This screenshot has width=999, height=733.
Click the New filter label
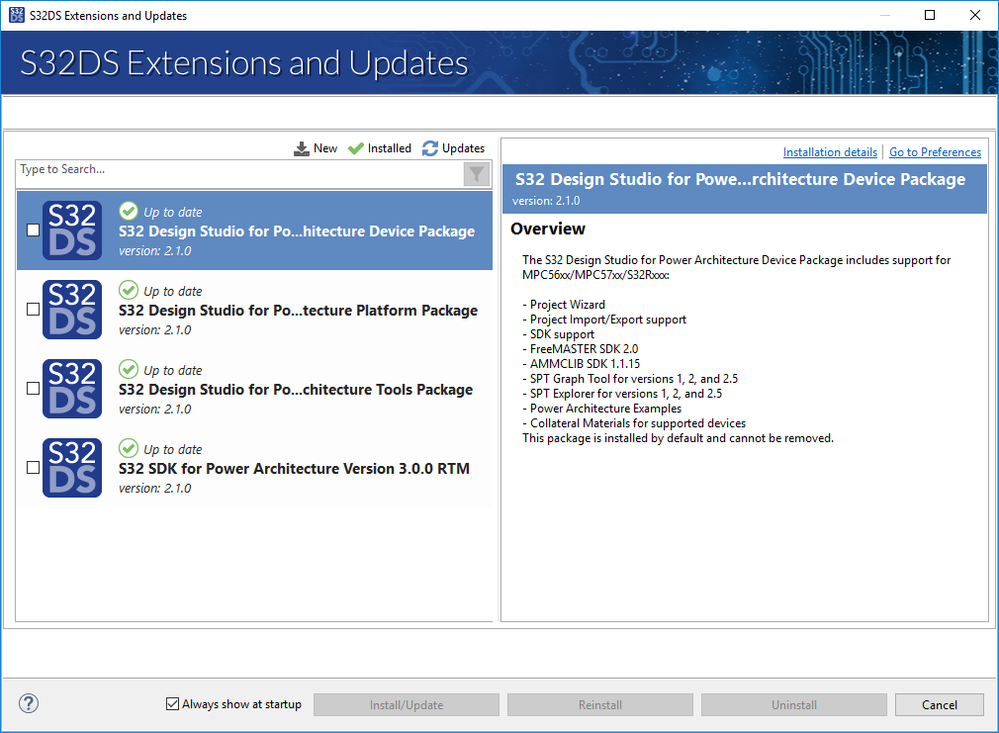pyautogui.click(x=325, y=149)
